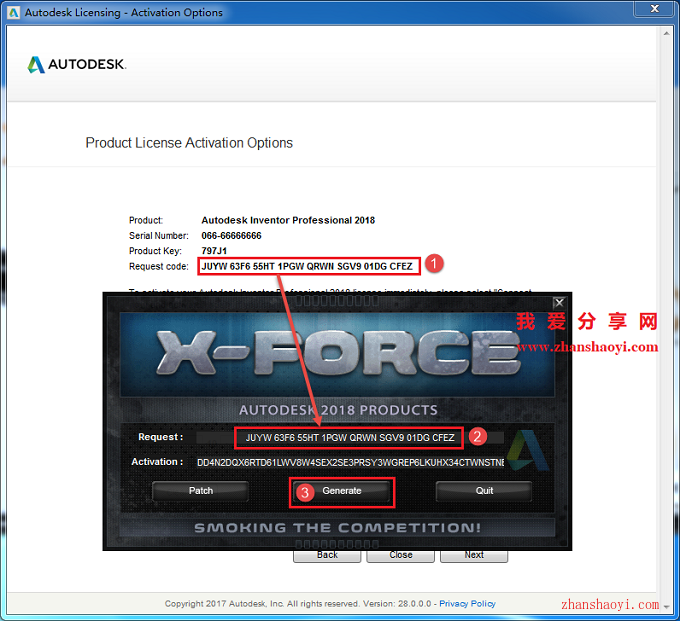680x621 pixels.
Task: Click the Generate button in X-Force
Action: [x=342, y=491]
